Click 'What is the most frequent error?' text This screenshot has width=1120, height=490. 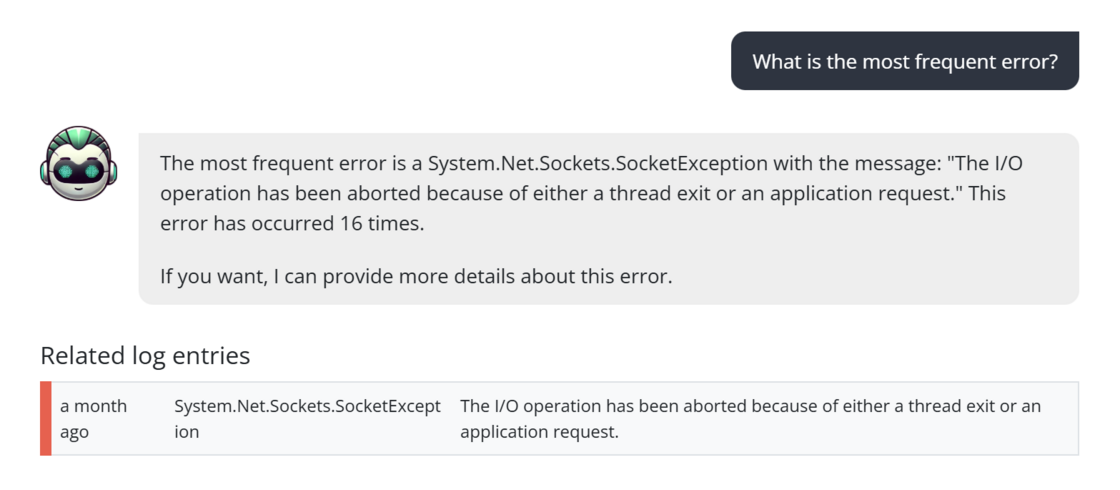[904, 61]
